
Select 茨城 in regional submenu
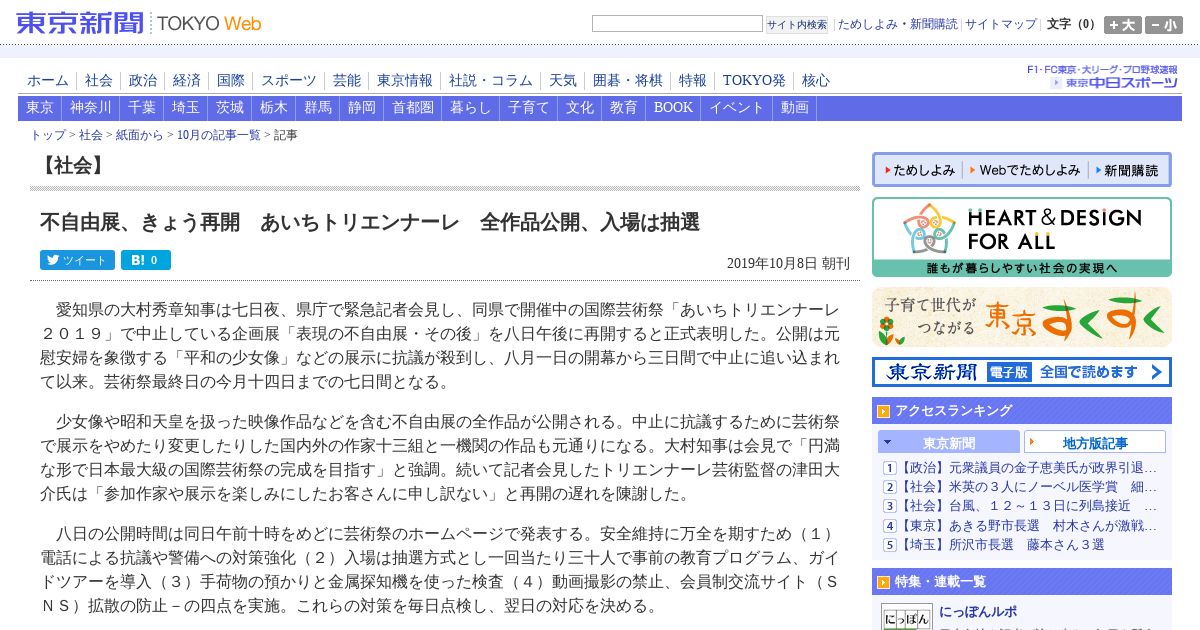230,108
